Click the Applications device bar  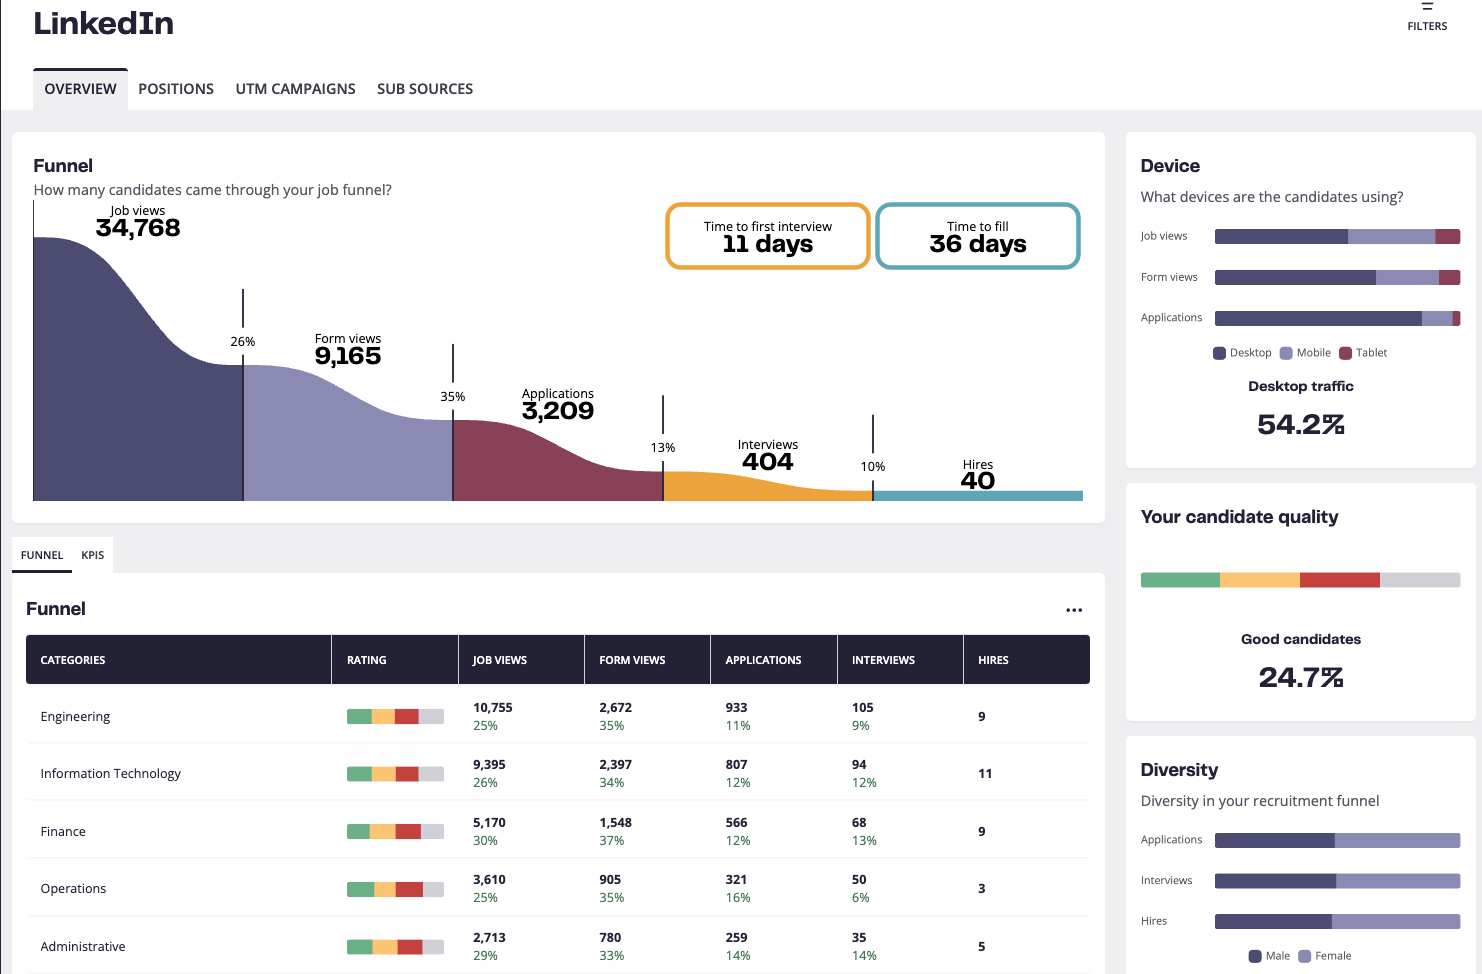(x=1337, y=318)
